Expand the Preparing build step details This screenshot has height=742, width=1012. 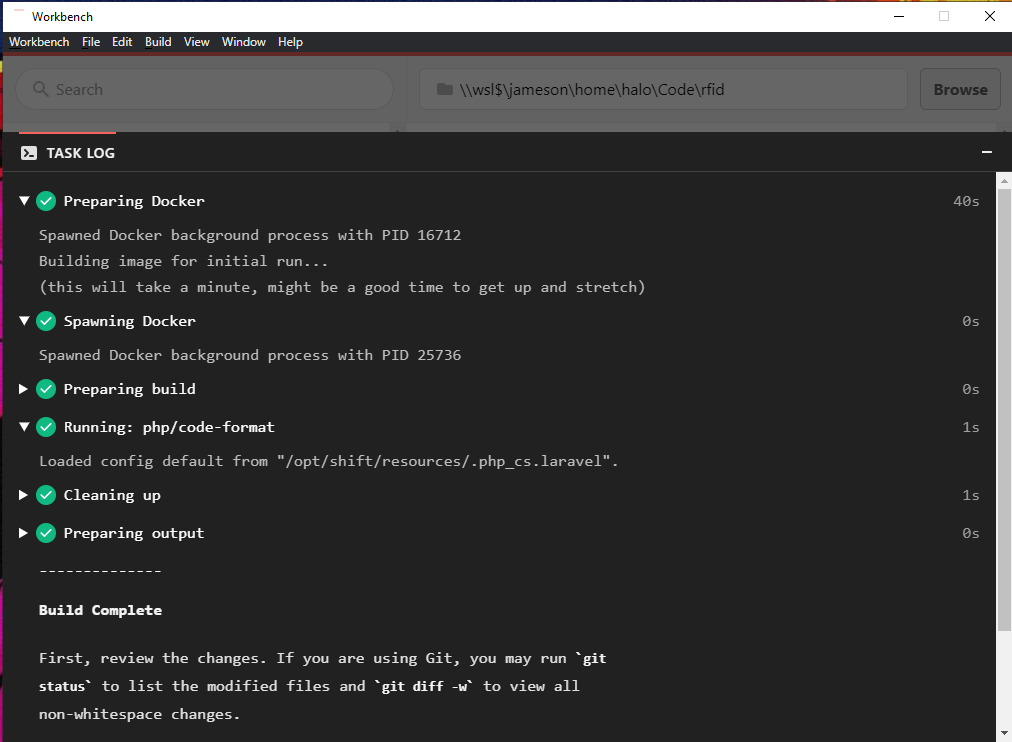click(23, 389)
